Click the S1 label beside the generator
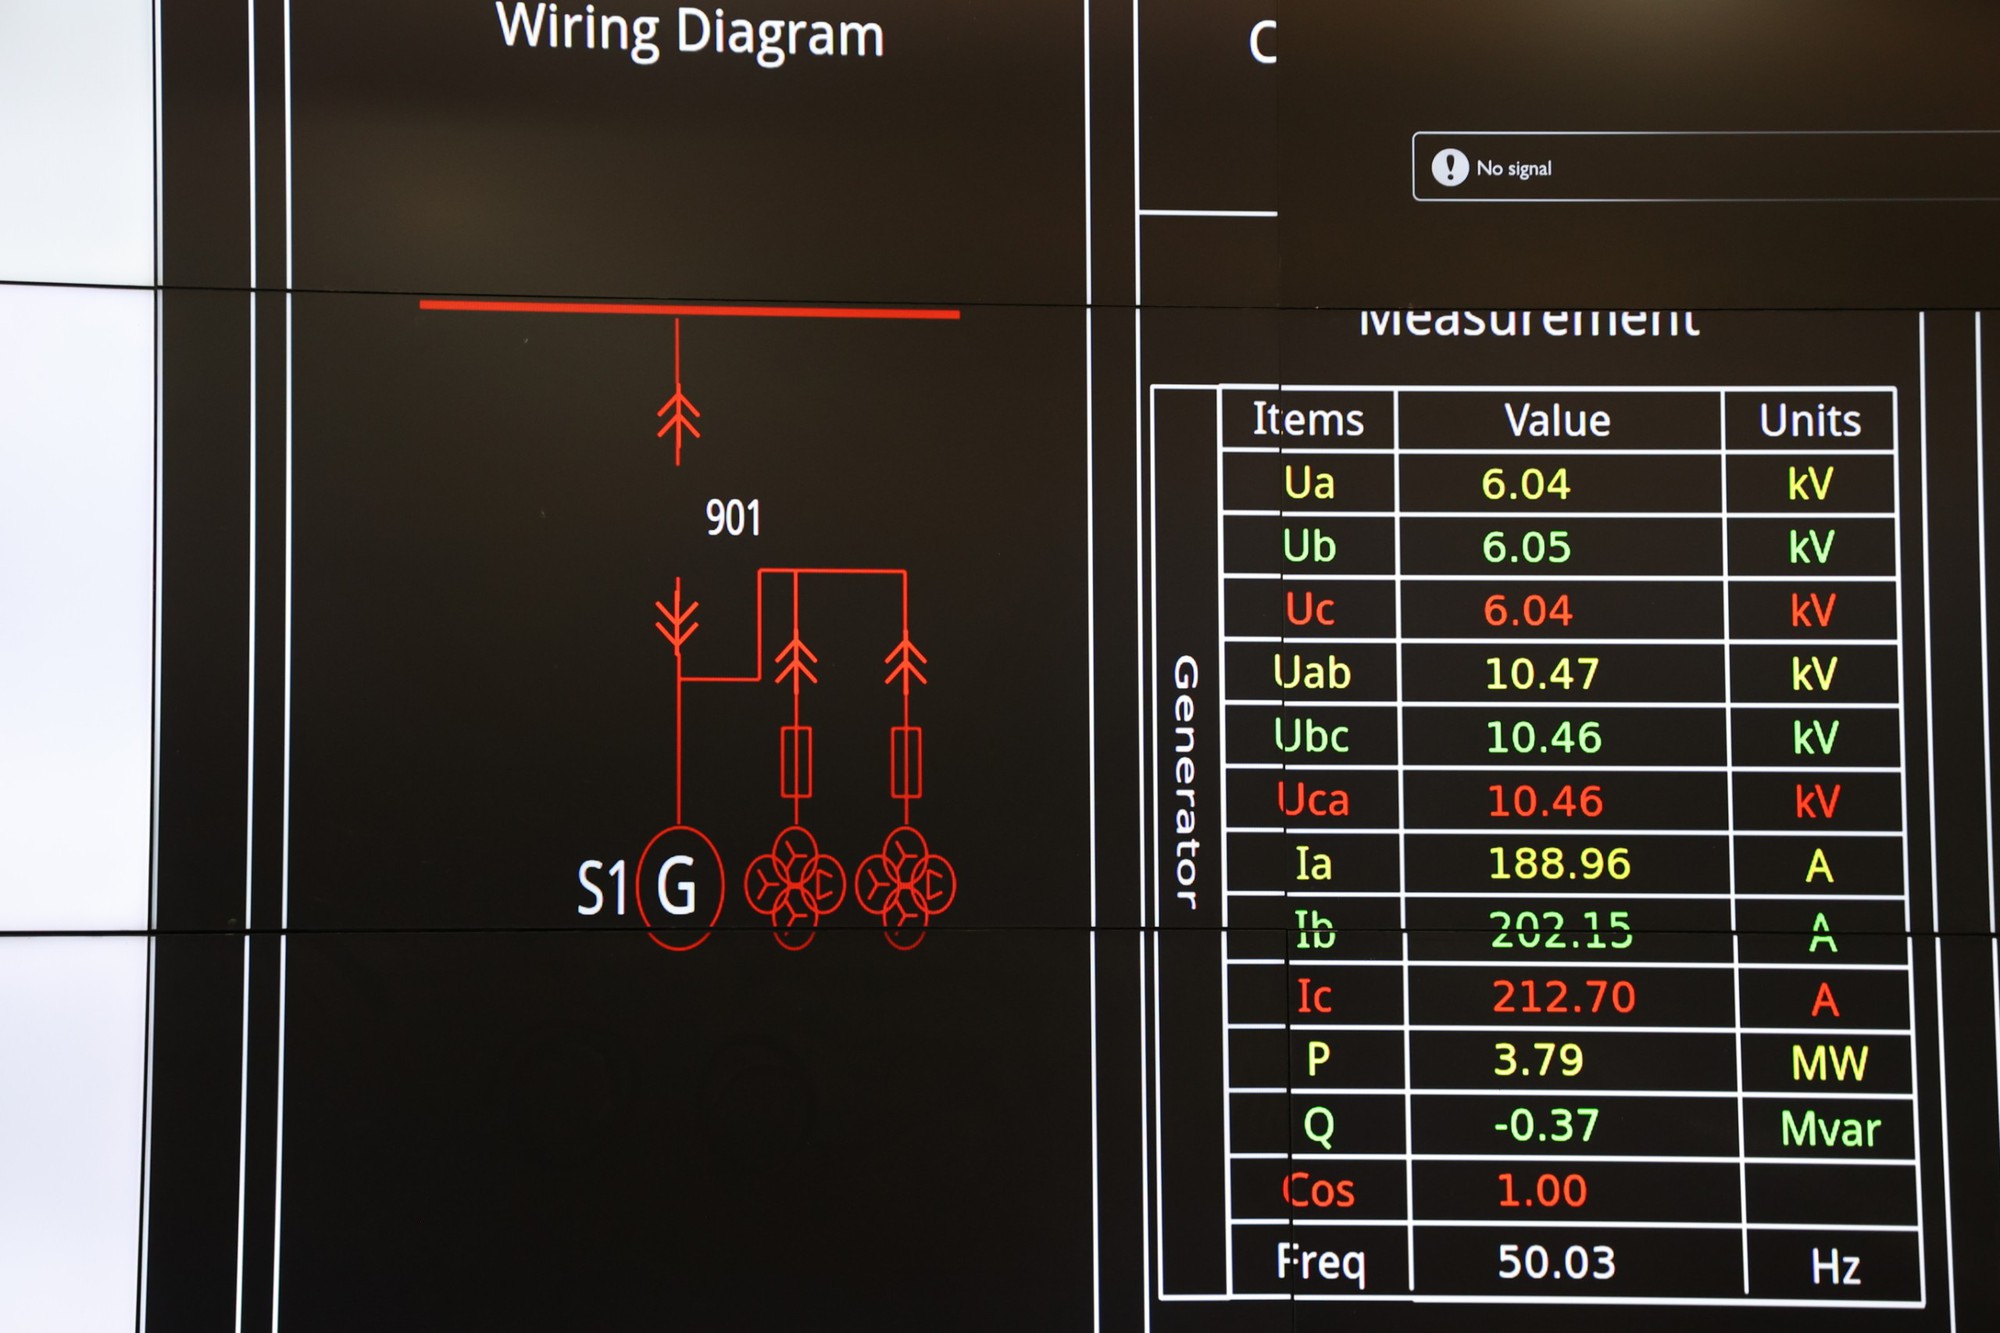The height and width of the screenshot is (1333, 2000). tap(602, 888)
